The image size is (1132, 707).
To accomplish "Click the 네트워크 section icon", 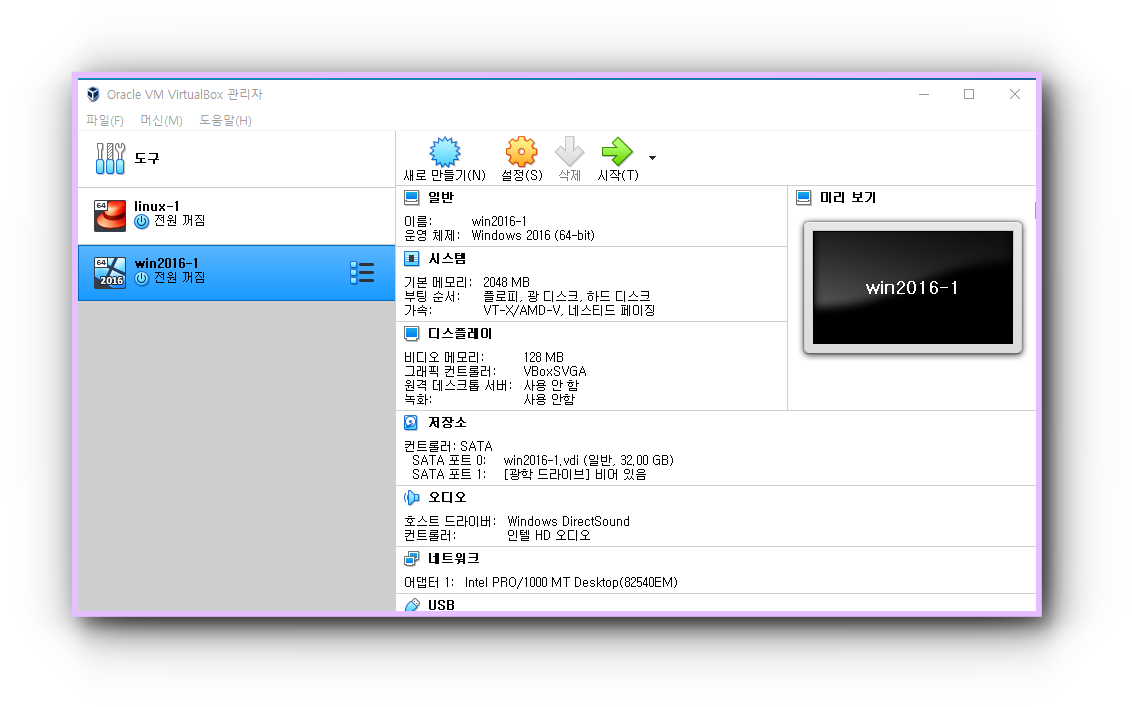I will (412, 558).
